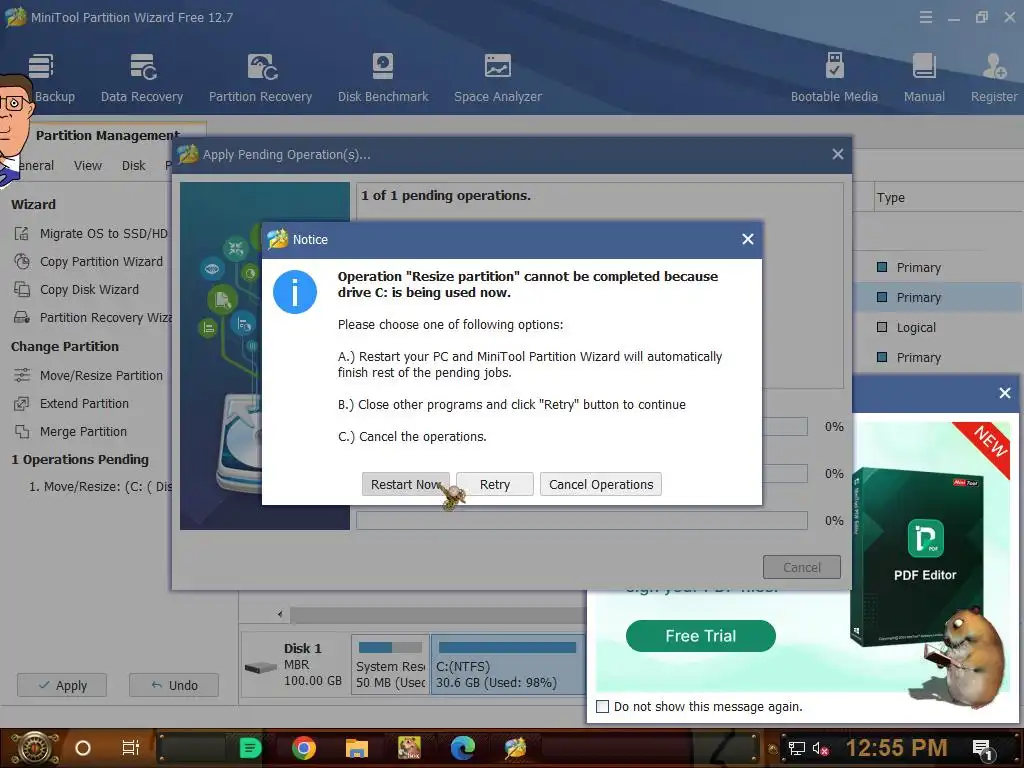Click the bottom progress bar in Apply dialog
Viewport: 1024px width, 768px height.
581,520
